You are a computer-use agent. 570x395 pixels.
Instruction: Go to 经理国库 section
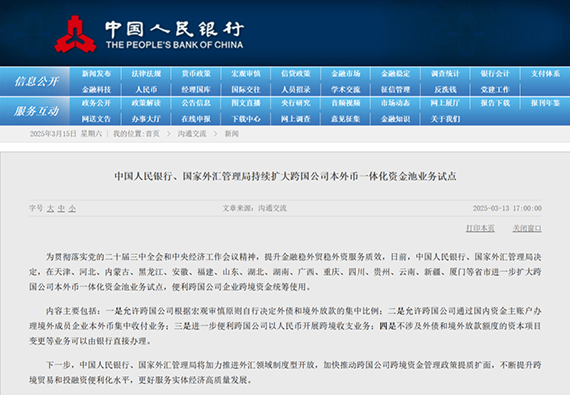tap(196, 89)
